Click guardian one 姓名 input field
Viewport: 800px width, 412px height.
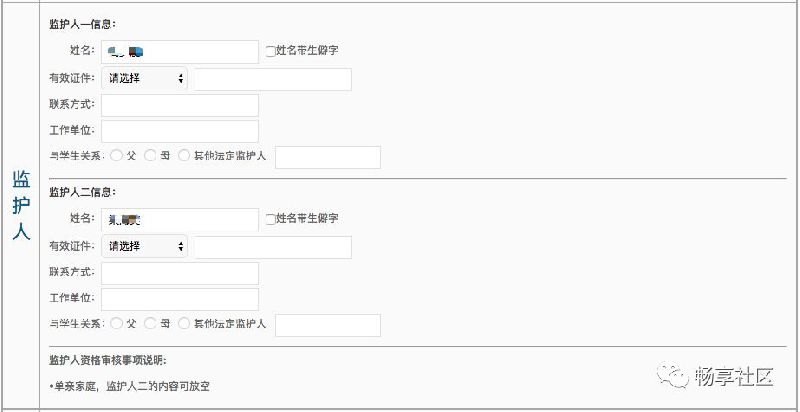point(180,51)
